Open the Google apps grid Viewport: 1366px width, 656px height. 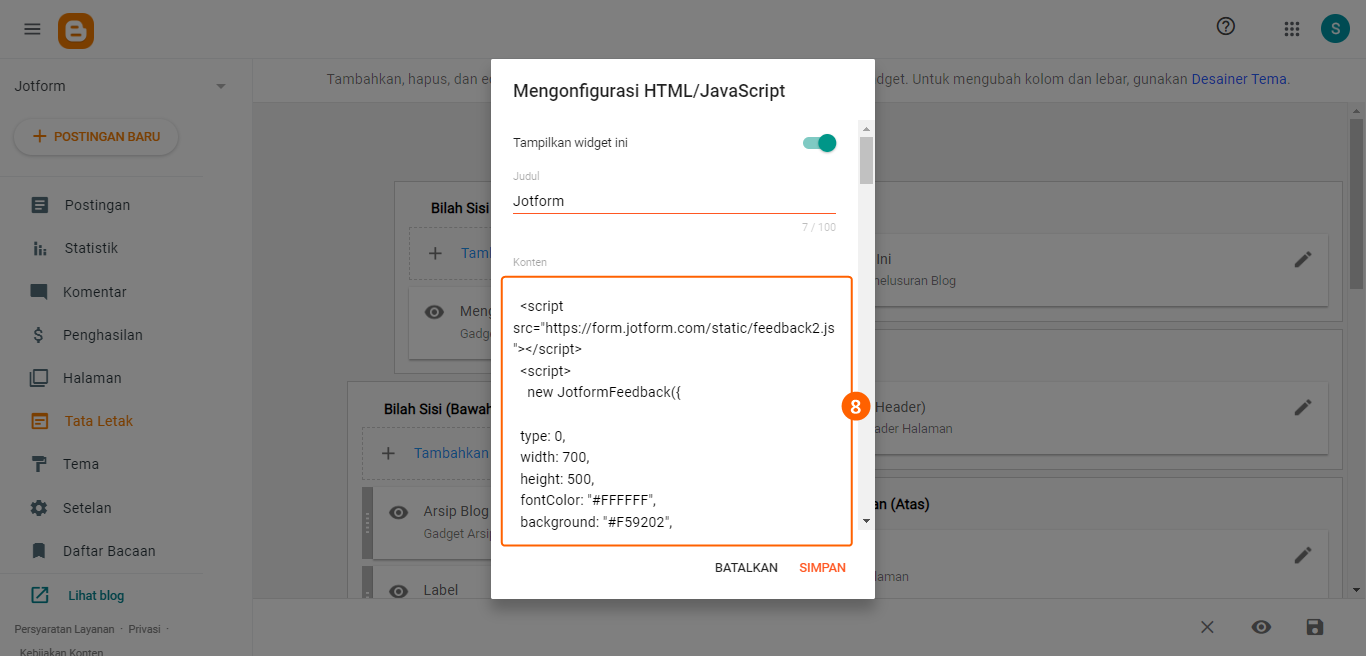pos(1292,29)
